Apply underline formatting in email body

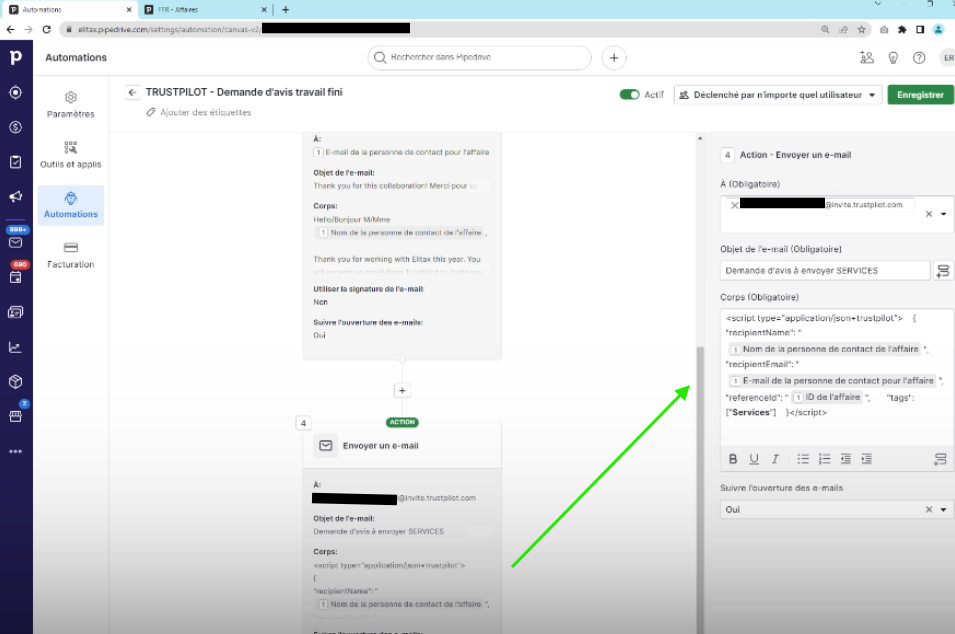tap(754, 459)
